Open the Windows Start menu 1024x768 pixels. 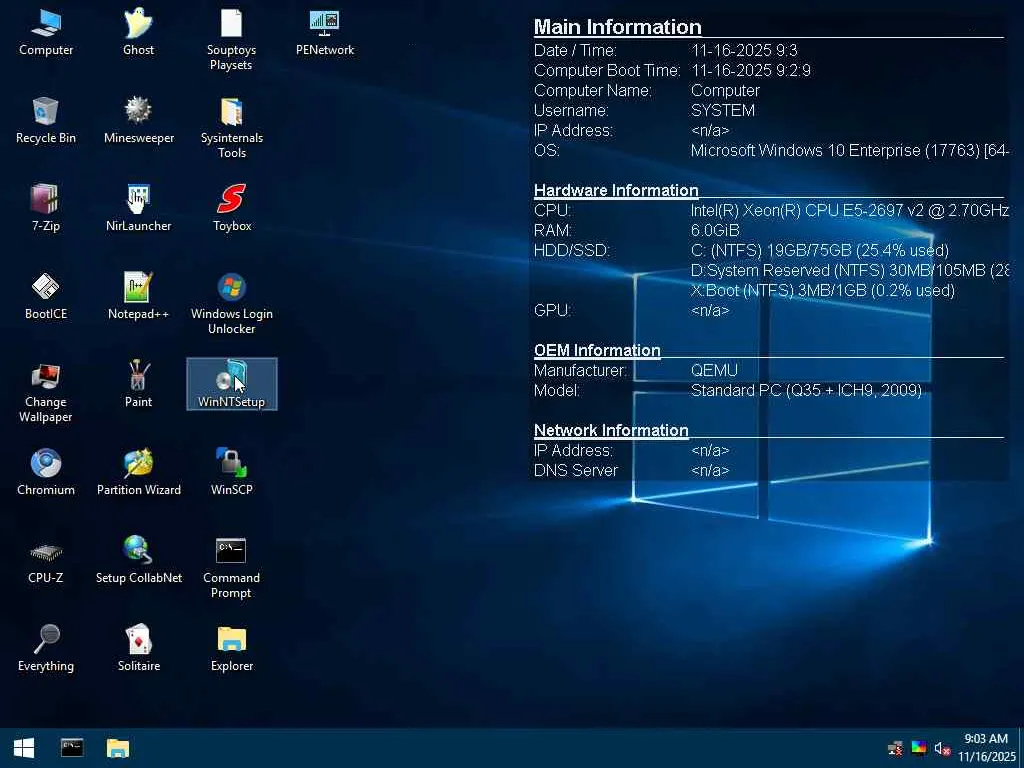(24, 748)
